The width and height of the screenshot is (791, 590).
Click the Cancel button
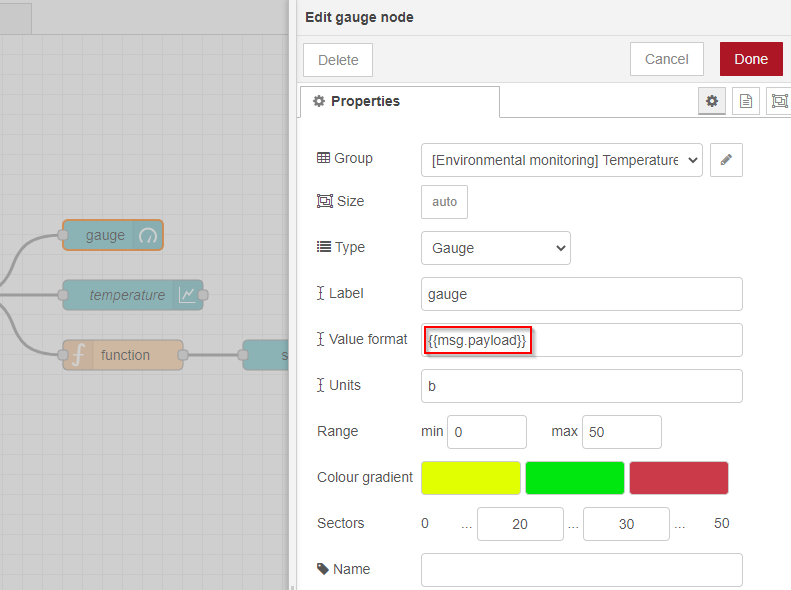tap(666, 59)
